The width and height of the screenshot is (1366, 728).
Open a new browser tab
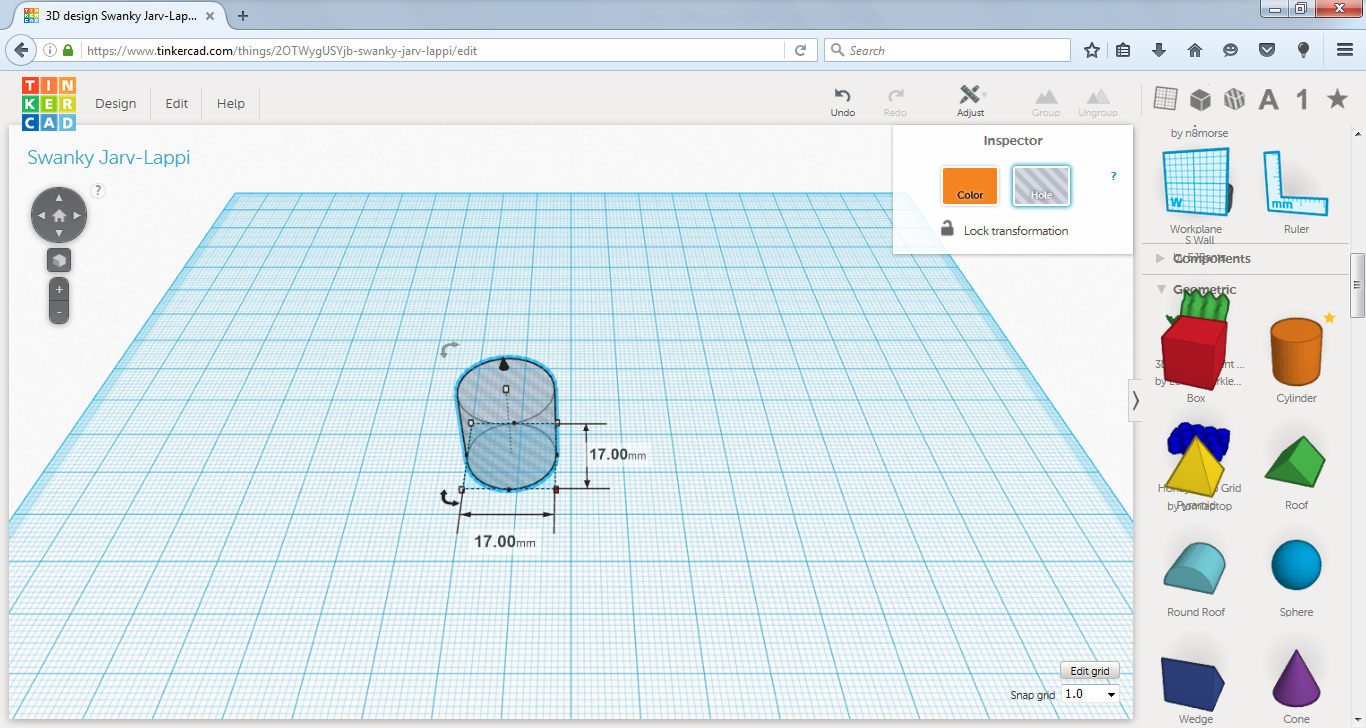click(243, 16)
